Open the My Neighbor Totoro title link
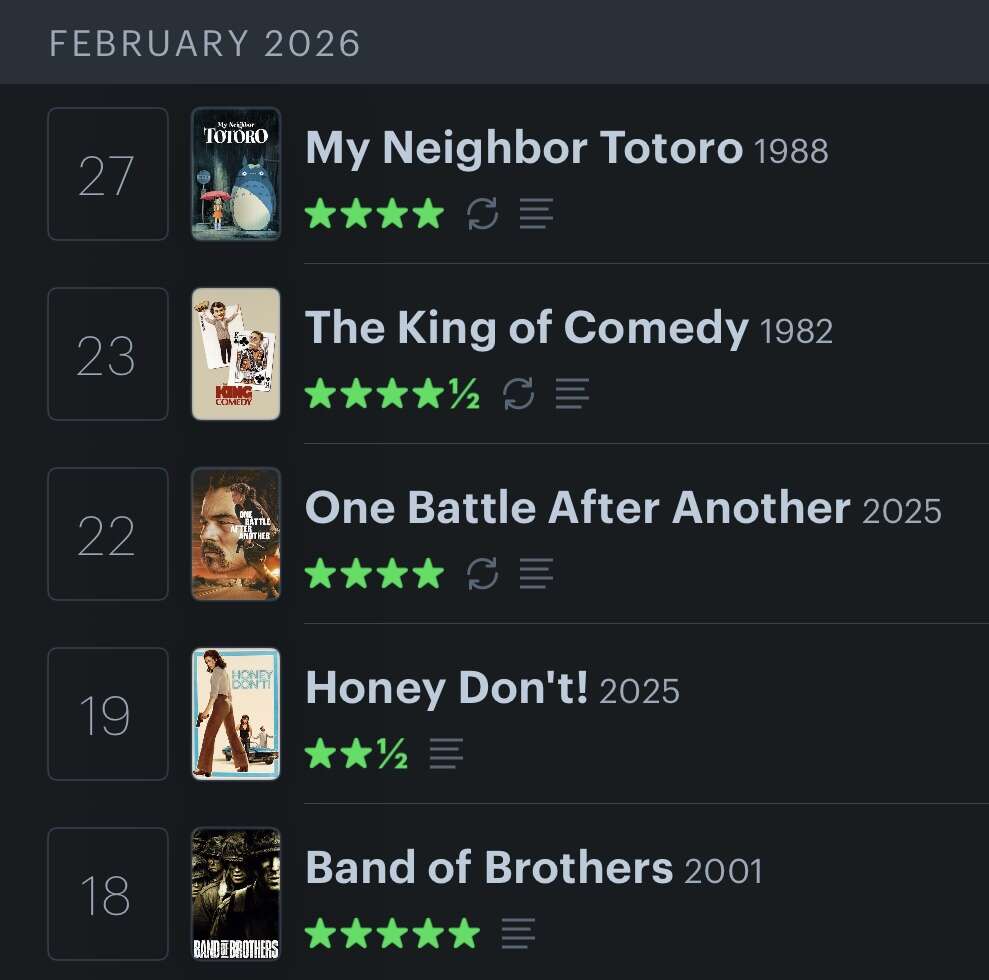Viewport: 989px width, 980px height. point(523,148)
